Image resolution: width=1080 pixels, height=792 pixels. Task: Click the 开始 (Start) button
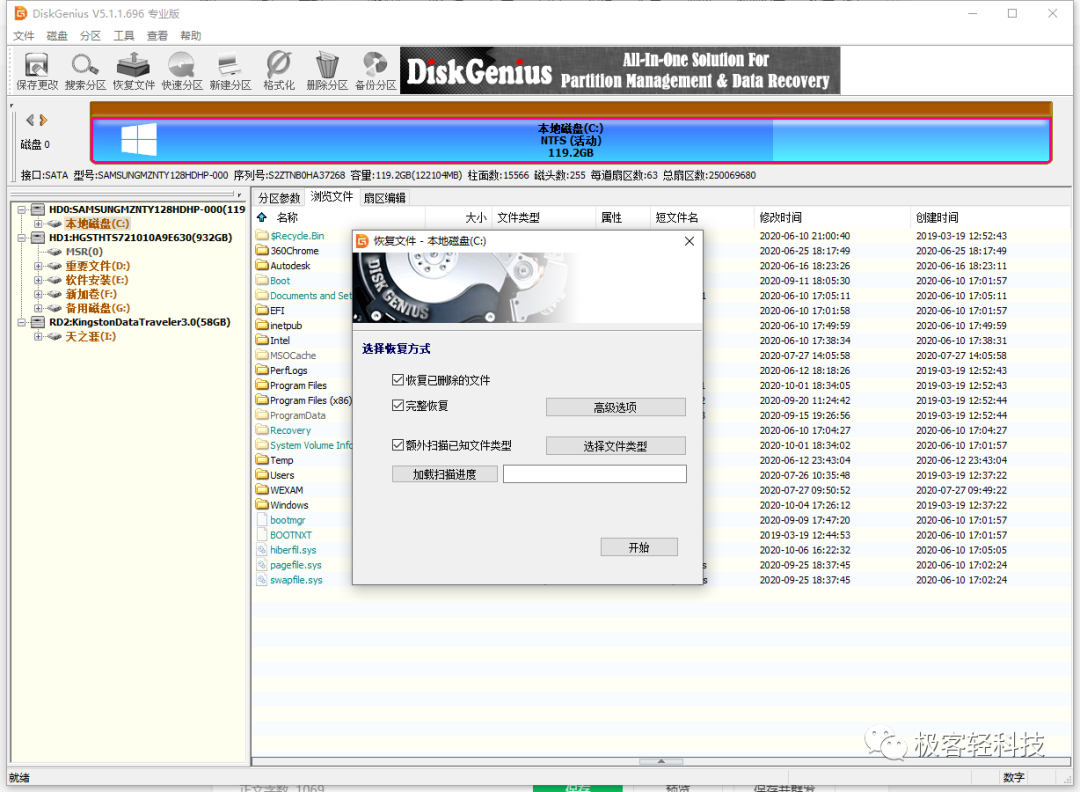coord(639,546)
